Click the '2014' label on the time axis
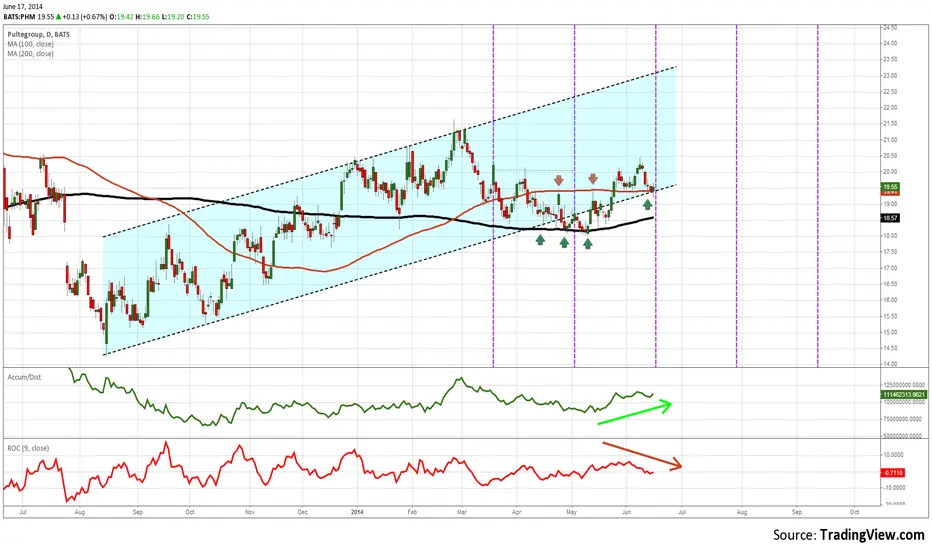 tap(357, 512)
